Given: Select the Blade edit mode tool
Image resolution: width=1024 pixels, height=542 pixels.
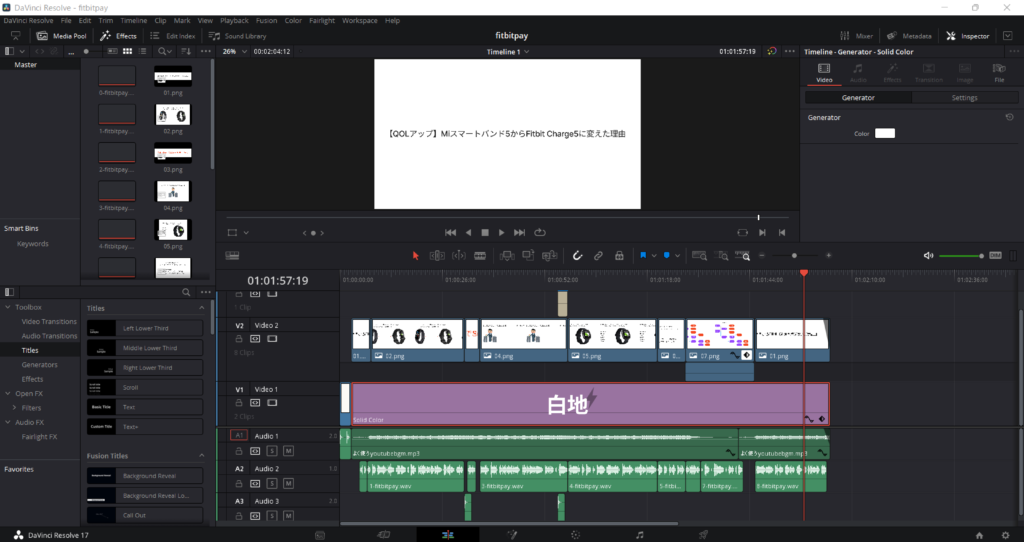Looking at the screenshot, I should point(480,256).
